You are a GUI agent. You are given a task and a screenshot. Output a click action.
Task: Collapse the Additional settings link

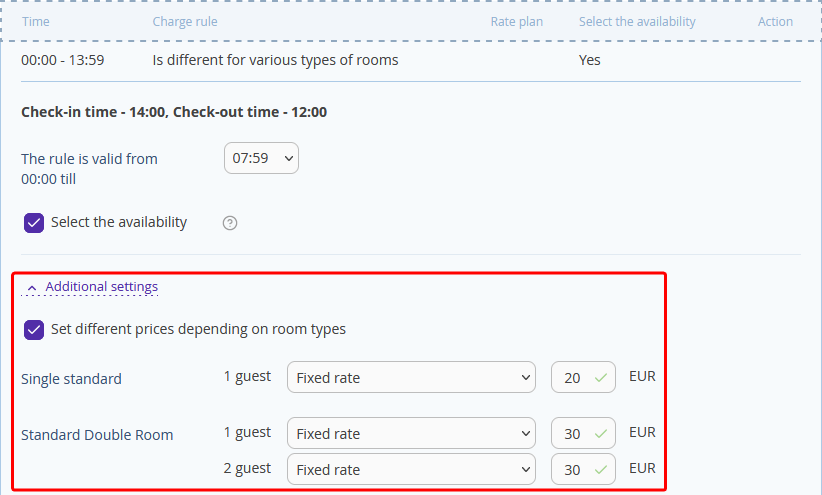coord(101,287)
